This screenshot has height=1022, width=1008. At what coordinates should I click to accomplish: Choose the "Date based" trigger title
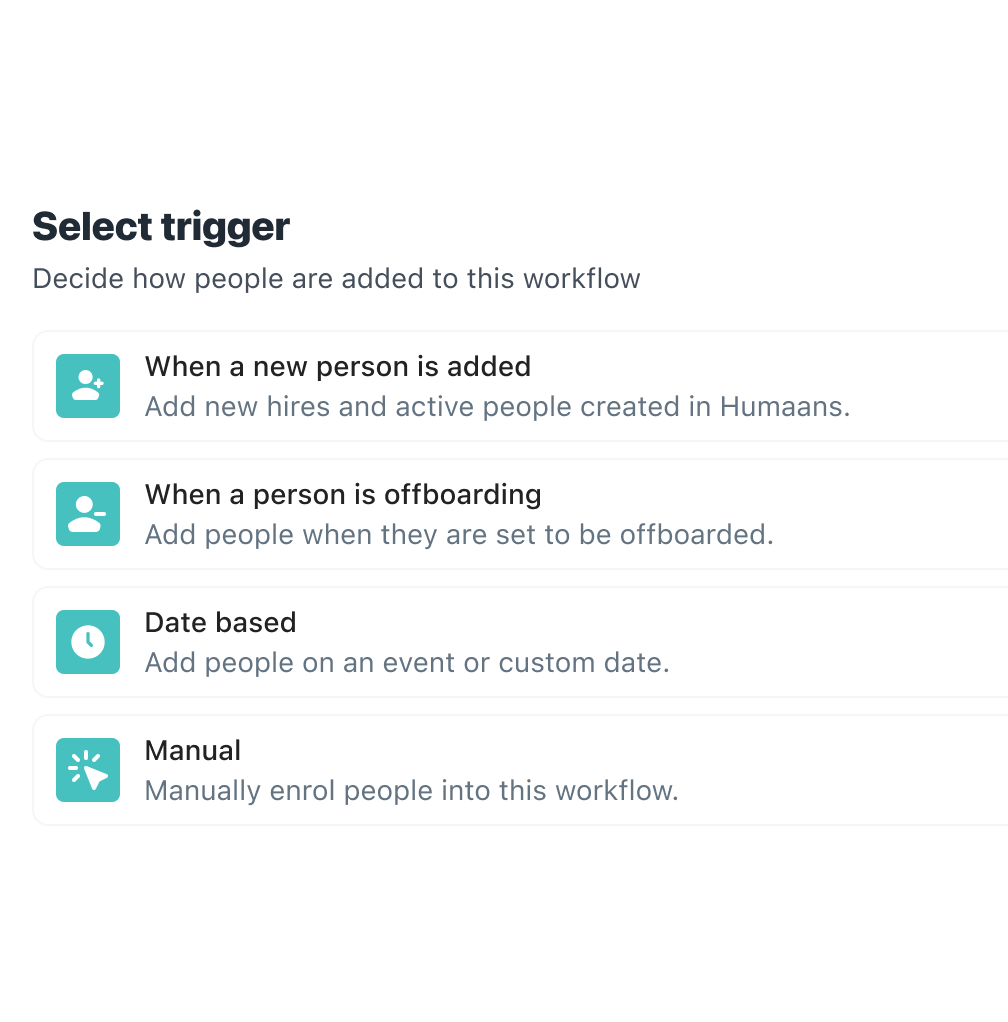coord(220,622)
